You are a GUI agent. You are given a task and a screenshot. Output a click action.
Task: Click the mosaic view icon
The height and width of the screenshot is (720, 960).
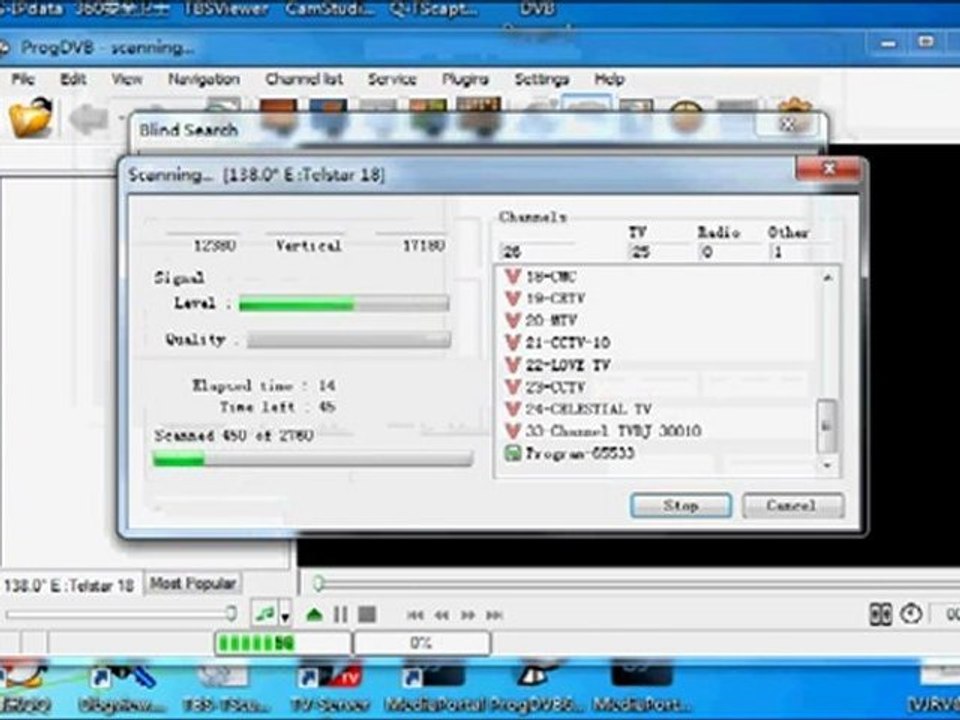coord(881,614)
